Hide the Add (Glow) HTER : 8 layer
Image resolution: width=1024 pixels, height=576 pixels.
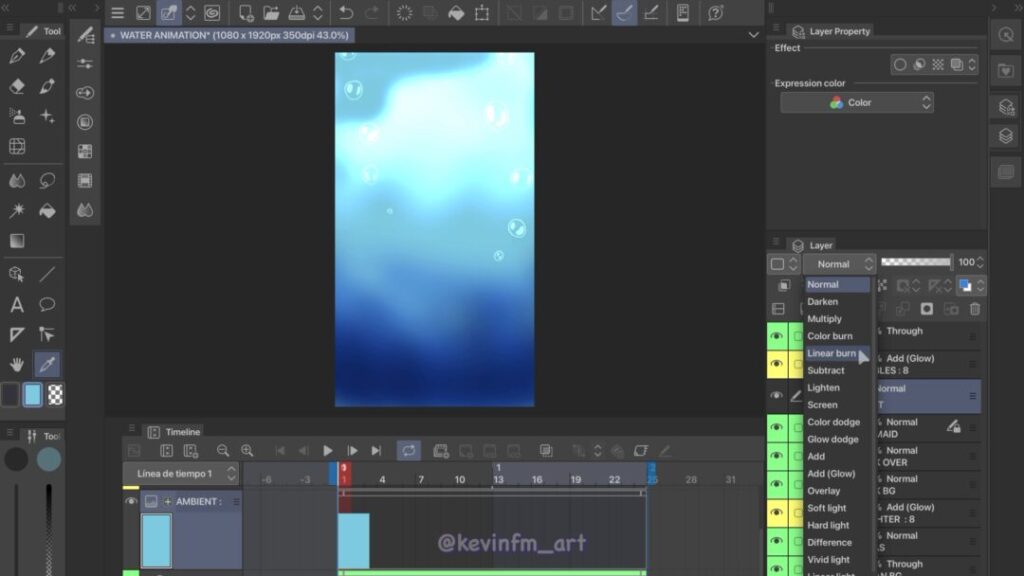(776, 513)
